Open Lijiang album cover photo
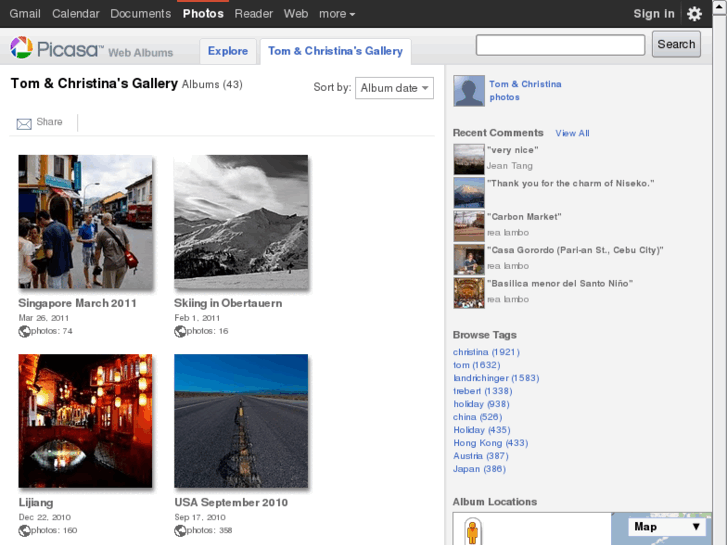The image size is (727, 545). click(85, 421)
